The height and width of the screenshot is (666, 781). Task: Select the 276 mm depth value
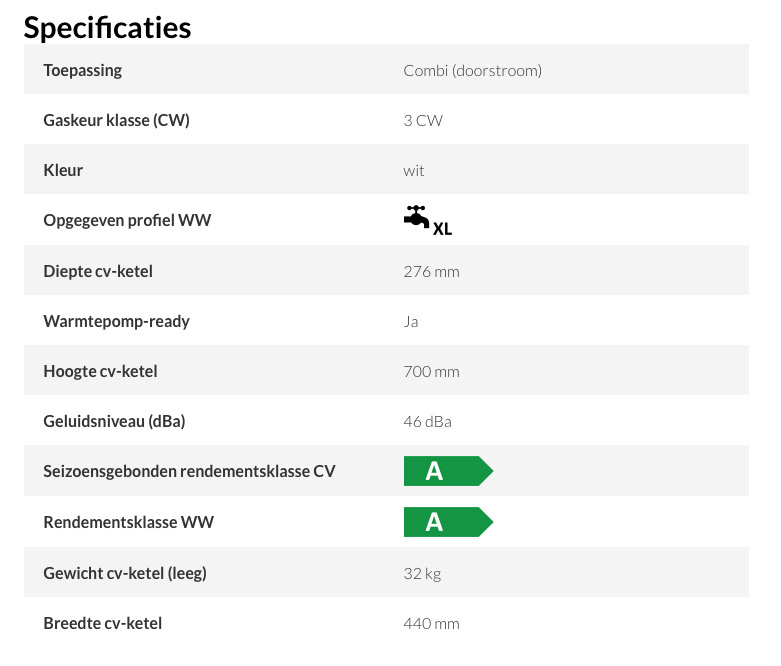coord(431,271)
